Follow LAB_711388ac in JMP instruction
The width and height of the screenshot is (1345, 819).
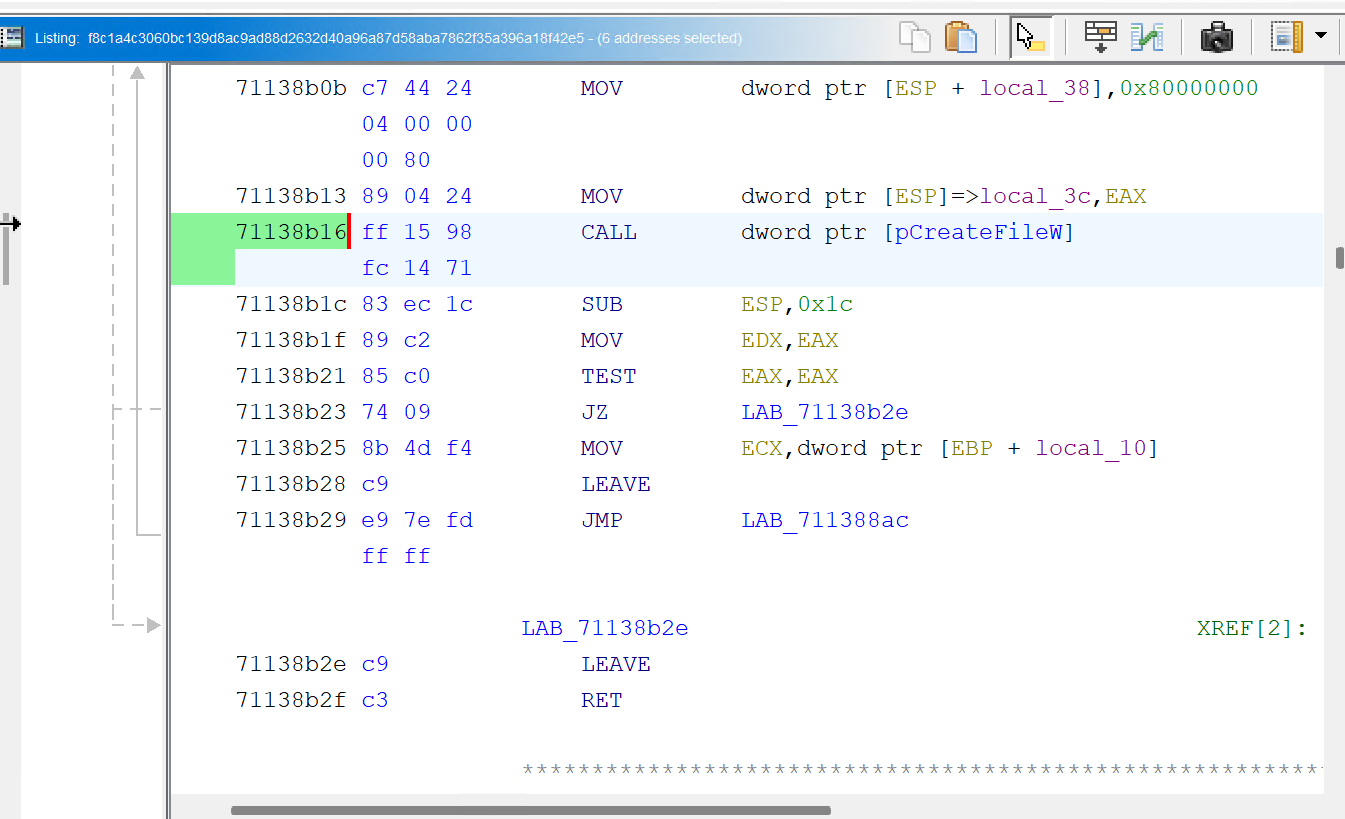point(824,521)
